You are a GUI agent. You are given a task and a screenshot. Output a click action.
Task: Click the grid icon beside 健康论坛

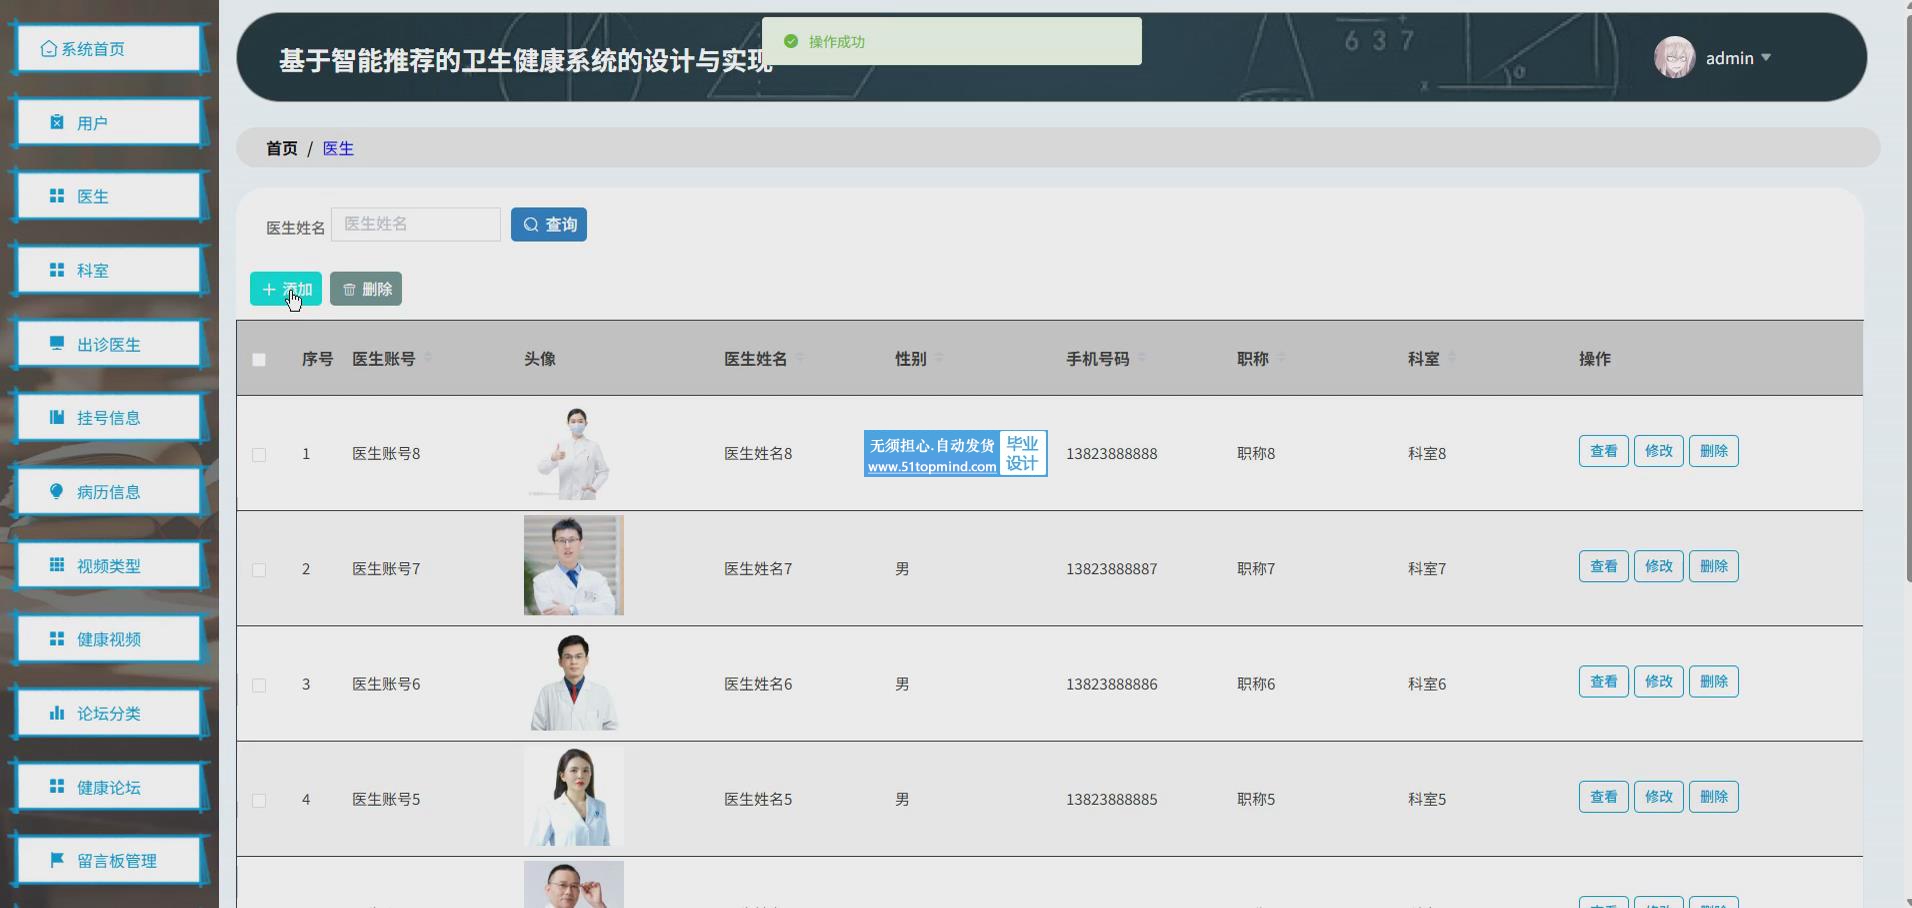pos(57,786)
